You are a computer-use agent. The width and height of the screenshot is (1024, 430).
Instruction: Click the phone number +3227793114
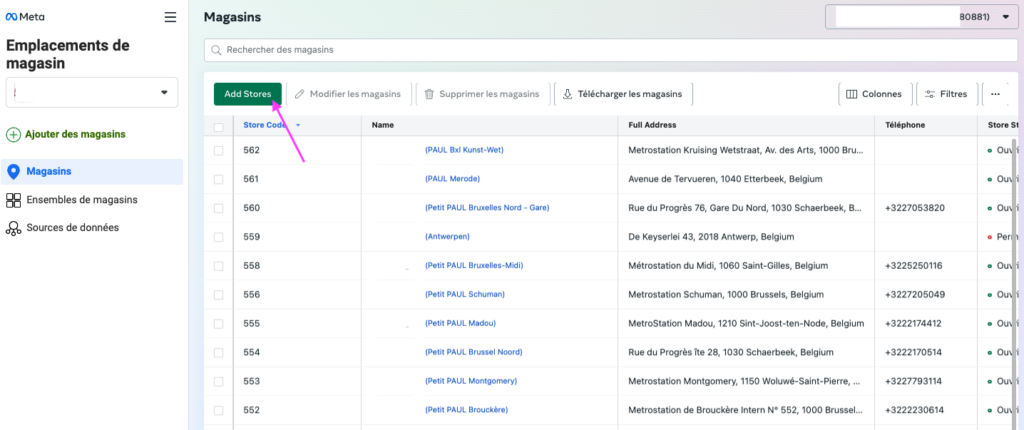coord(914,381)
